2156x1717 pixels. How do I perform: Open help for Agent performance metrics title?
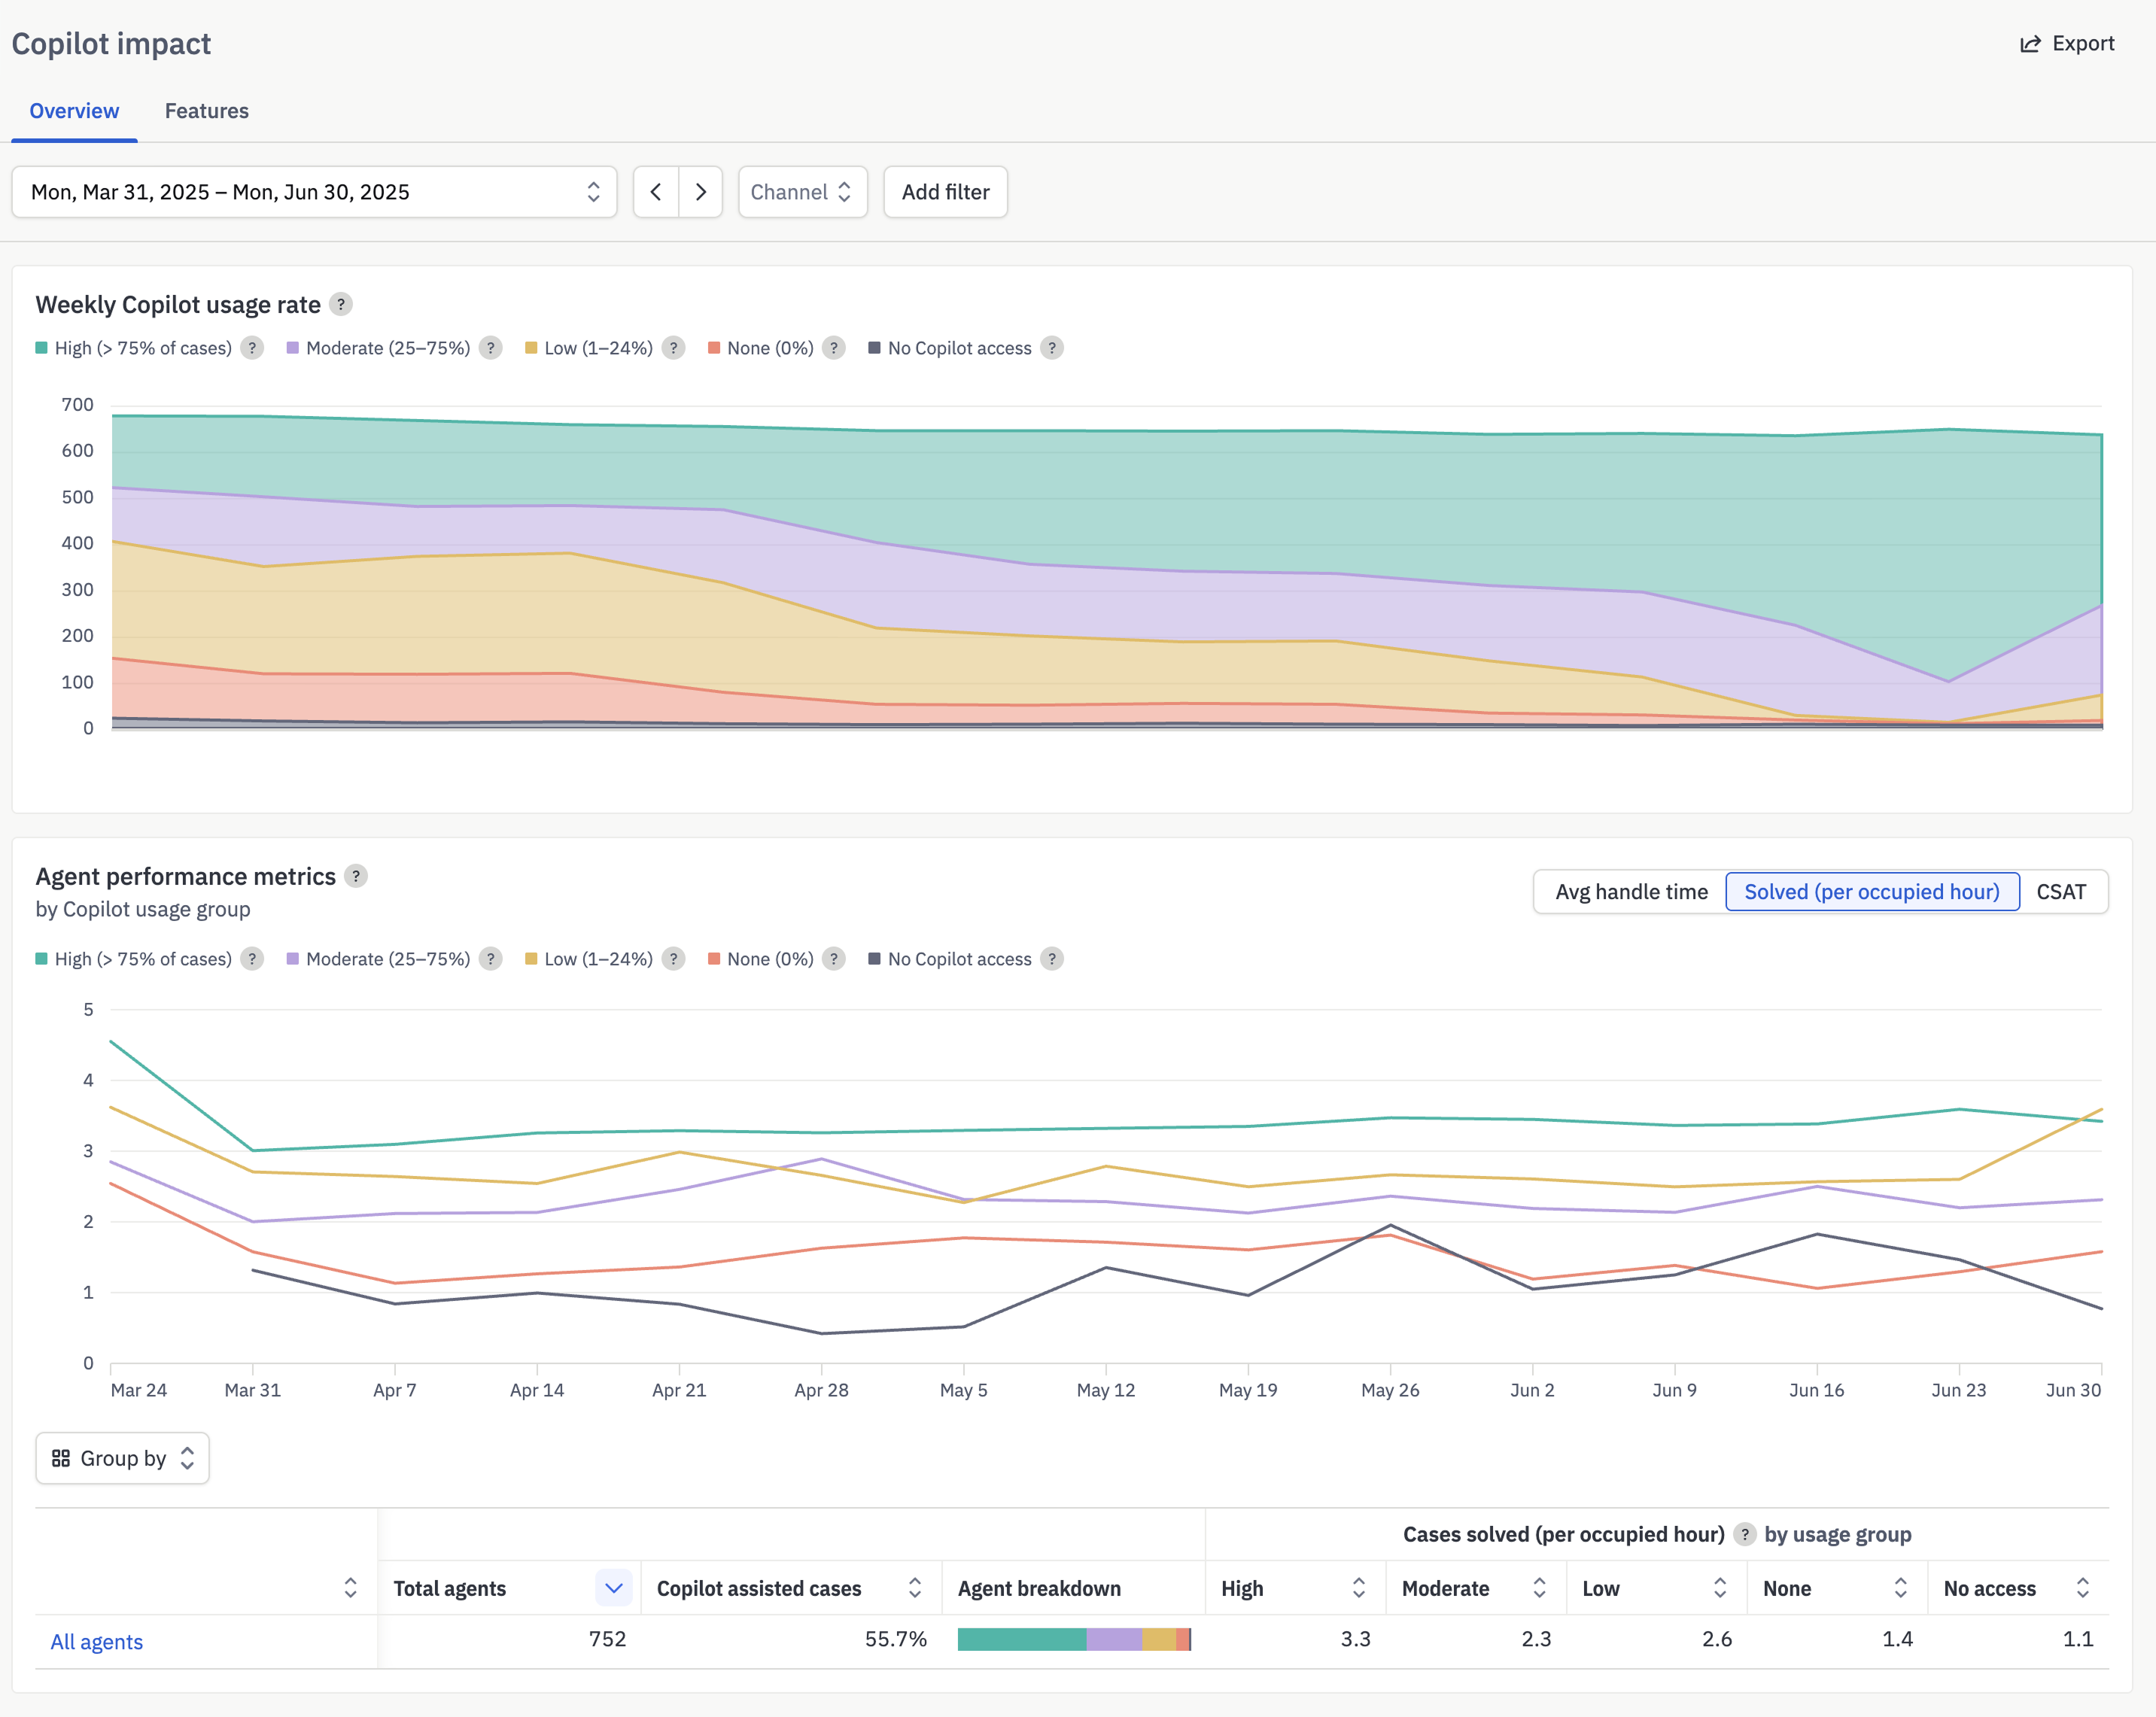(356, 876)
